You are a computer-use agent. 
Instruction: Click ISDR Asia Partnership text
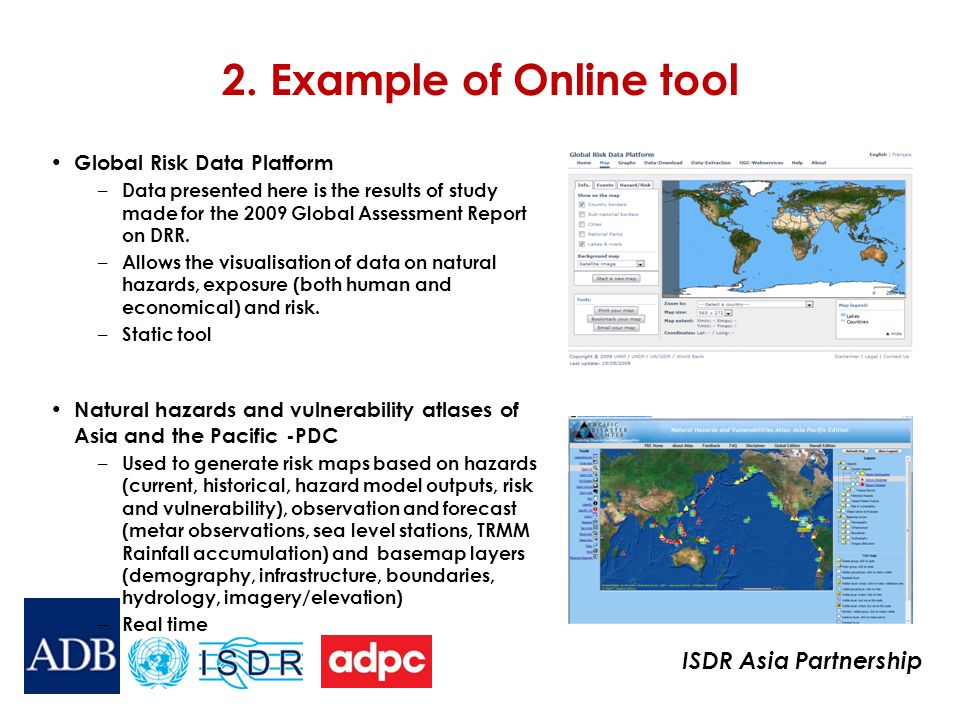click(801, 661)
